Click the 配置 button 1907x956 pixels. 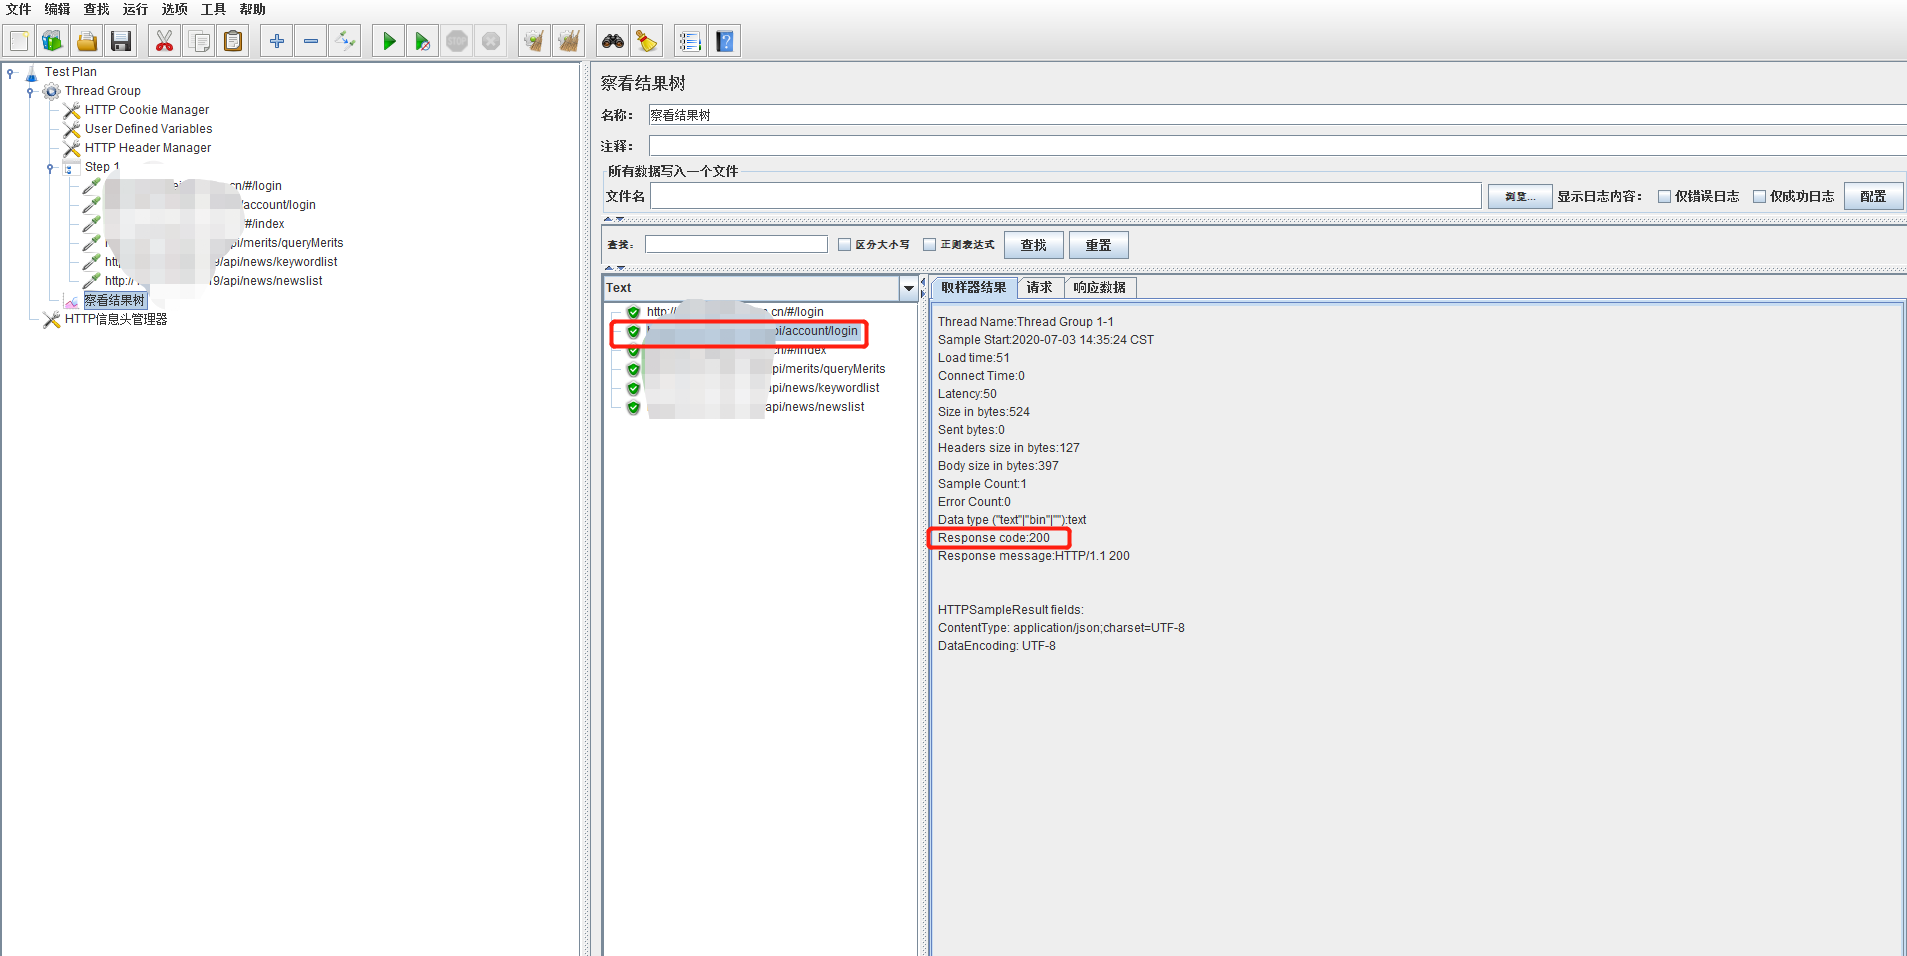click(x=1874, y=196)
